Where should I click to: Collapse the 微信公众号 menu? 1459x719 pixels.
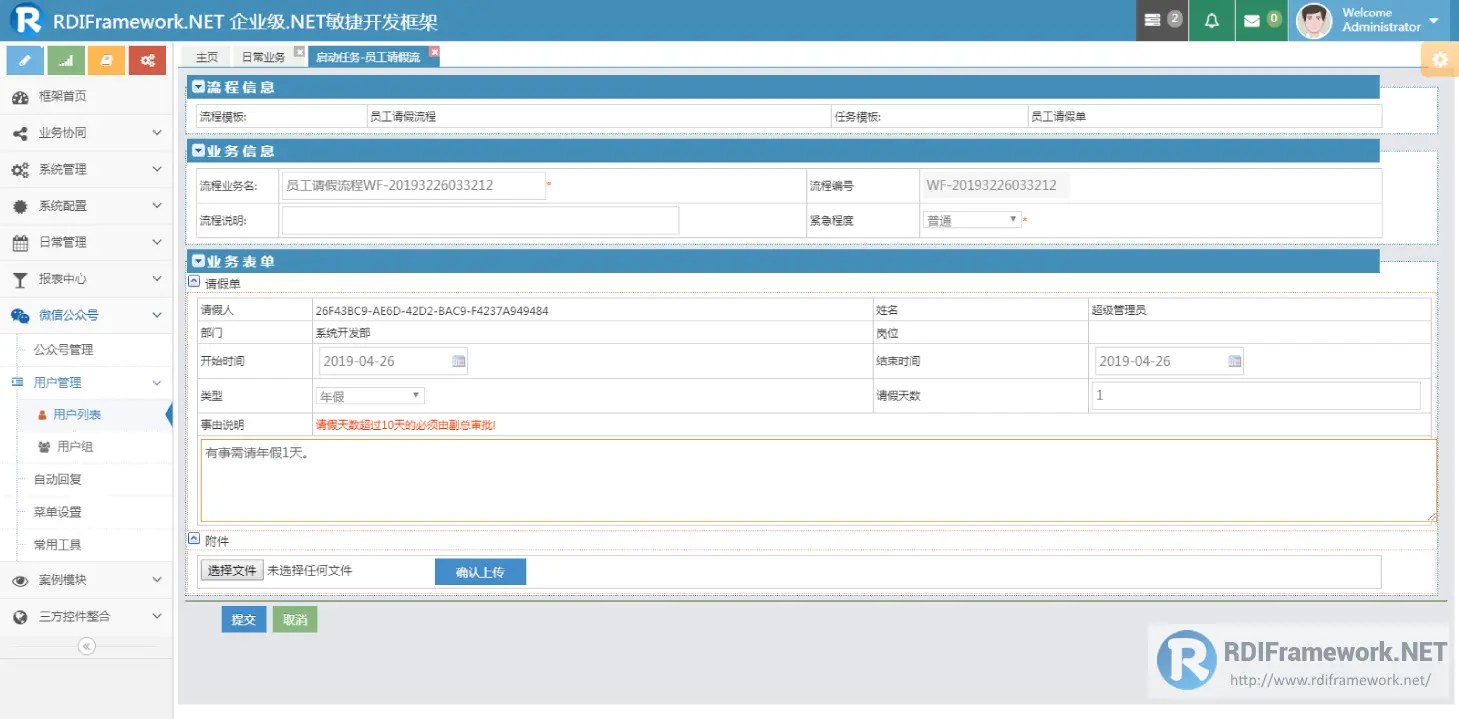(86, 315)
